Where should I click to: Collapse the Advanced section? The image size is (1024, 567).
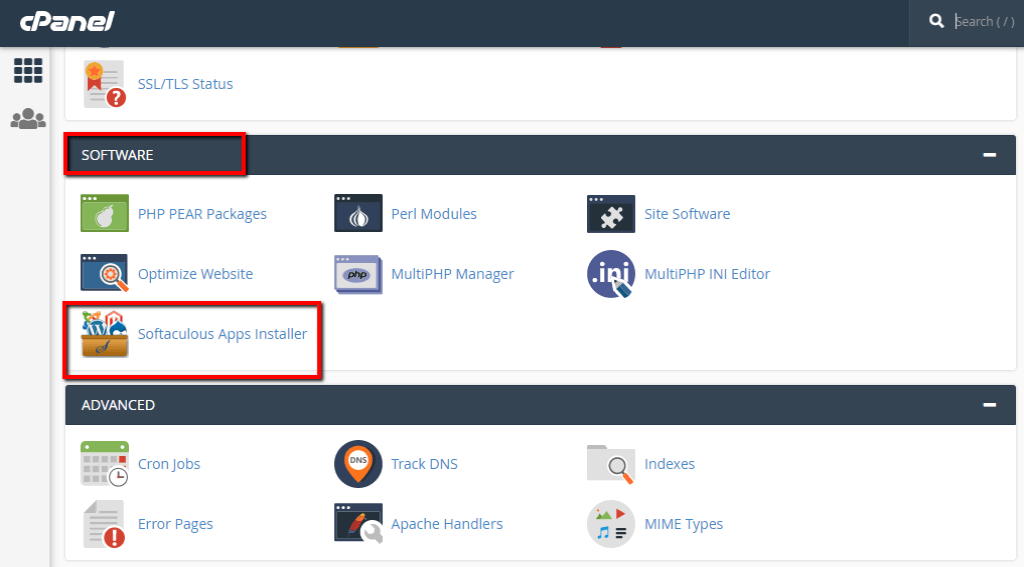[989, 405]
